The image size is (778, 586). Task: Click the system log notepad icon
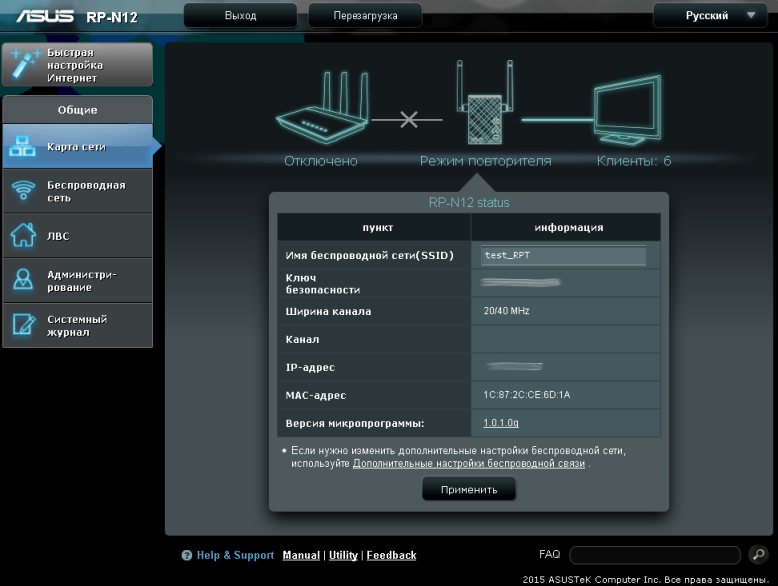coord(23,325)
